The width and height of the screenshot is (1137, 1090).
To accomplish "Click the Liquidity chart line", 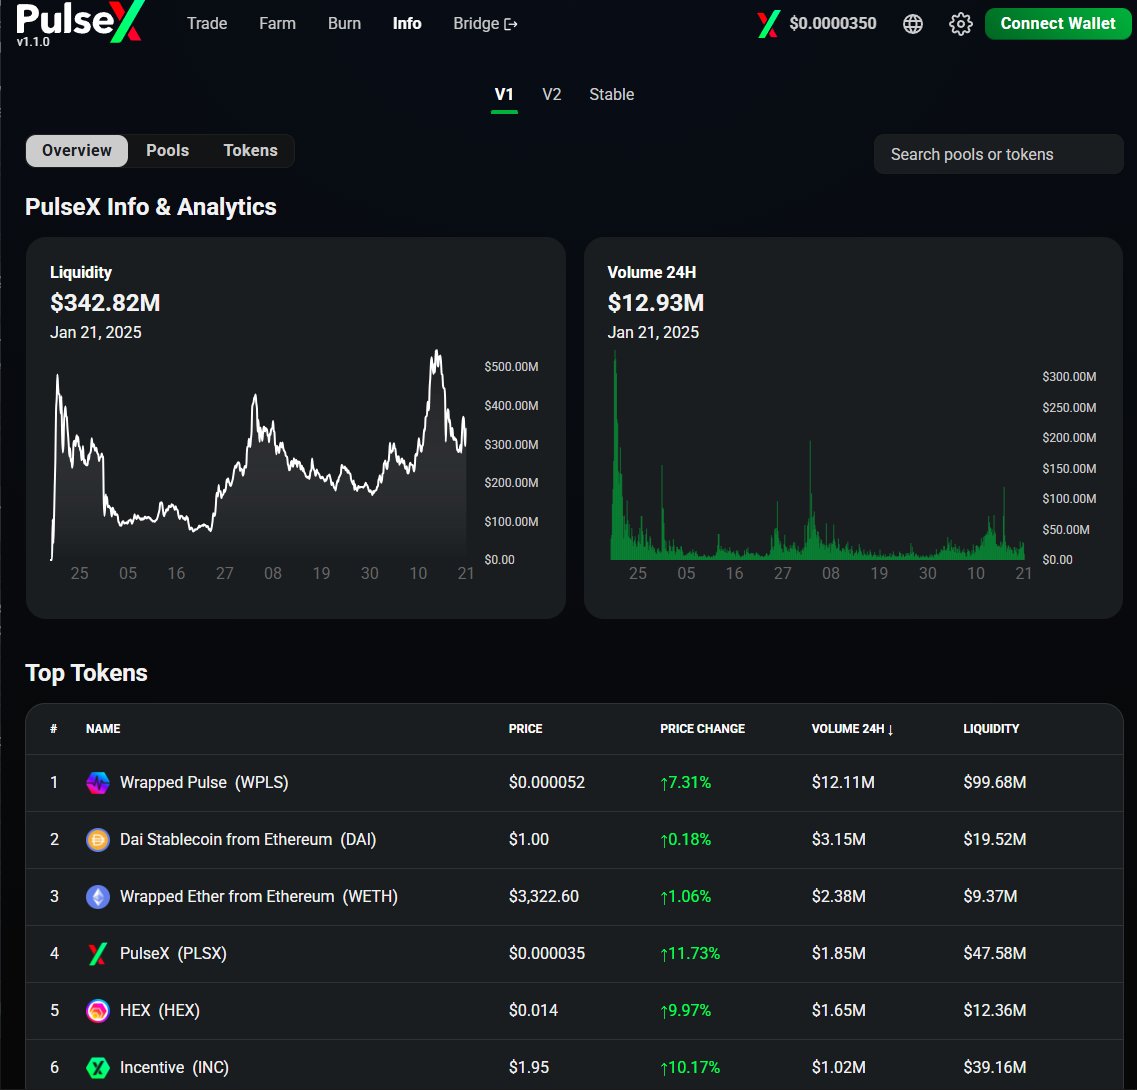I will pyautogui.click(x=259, y=455).
